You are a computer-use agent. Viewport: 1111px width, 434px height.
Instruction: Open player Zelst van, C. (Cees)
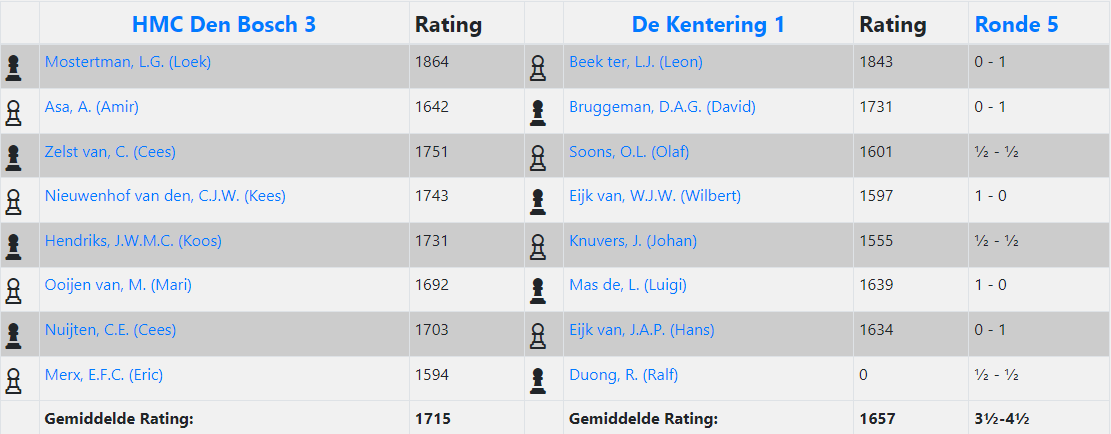coord(111,152)
